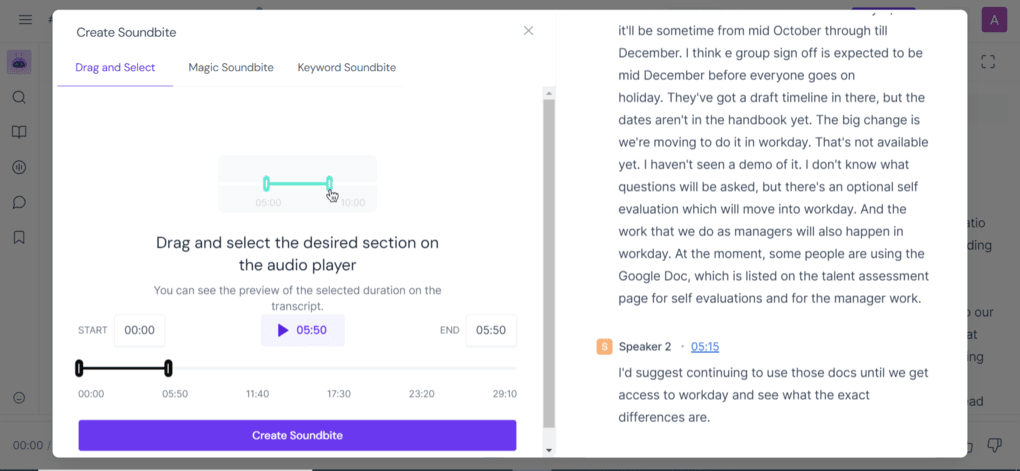Toggle fullscreen expand icon
The width and height of the screenshot is (1020, 471).
tap(988, 62)
